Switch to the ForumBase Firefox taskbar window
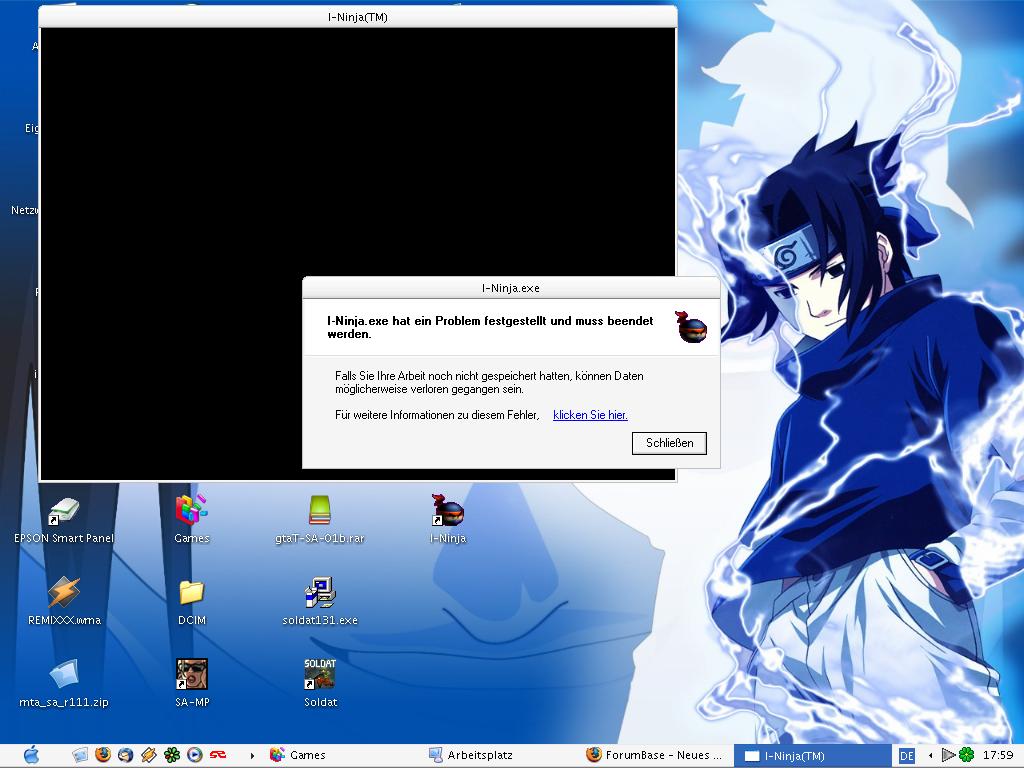 656,755
